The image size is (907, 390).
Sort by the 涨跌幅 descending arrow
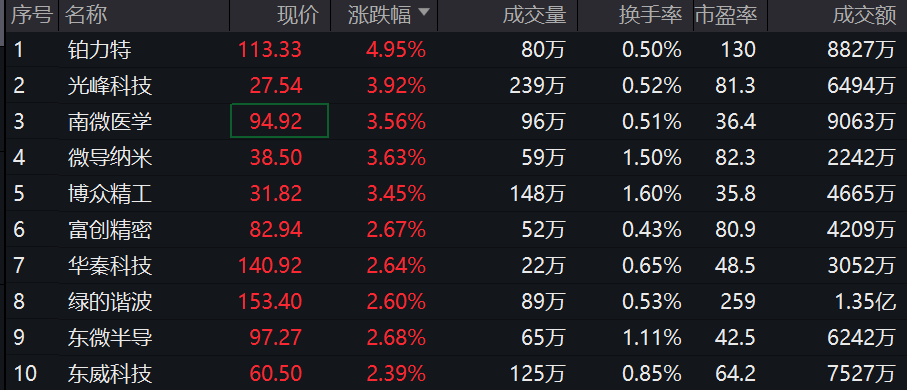point(424,12)
